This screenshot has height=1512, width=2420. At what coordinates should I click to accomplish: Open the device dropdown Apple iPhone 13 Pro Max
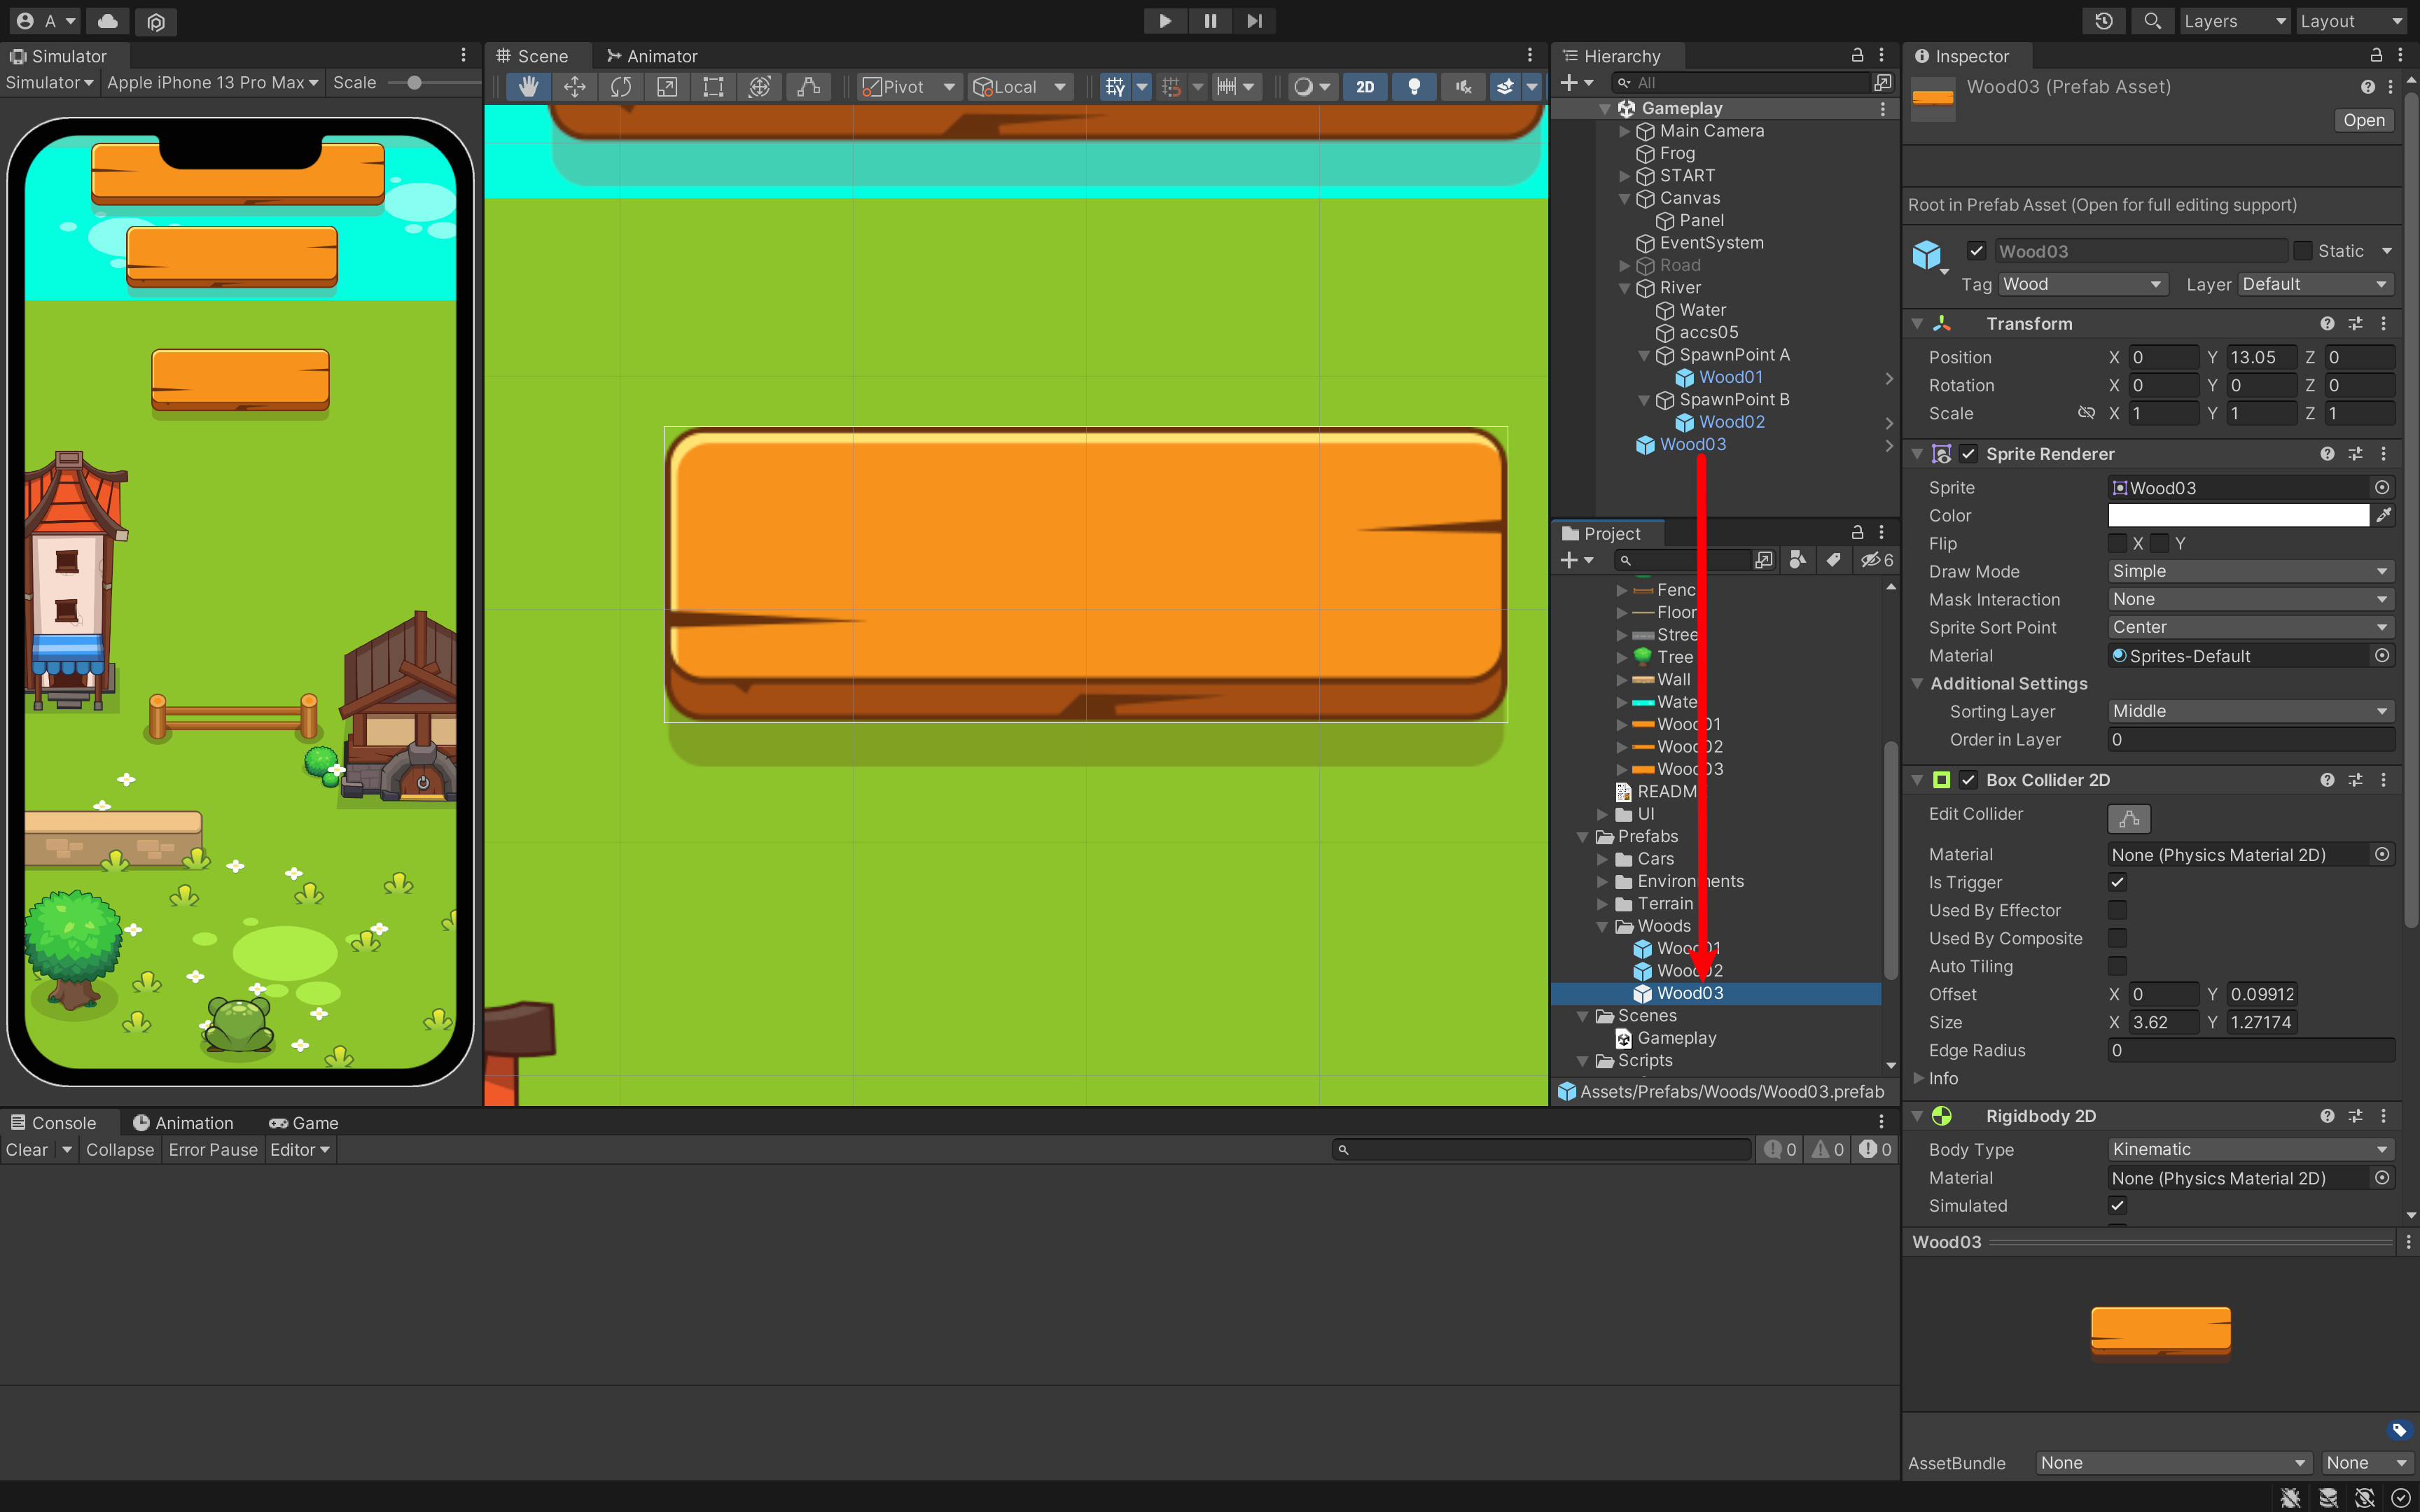[212, 83]
